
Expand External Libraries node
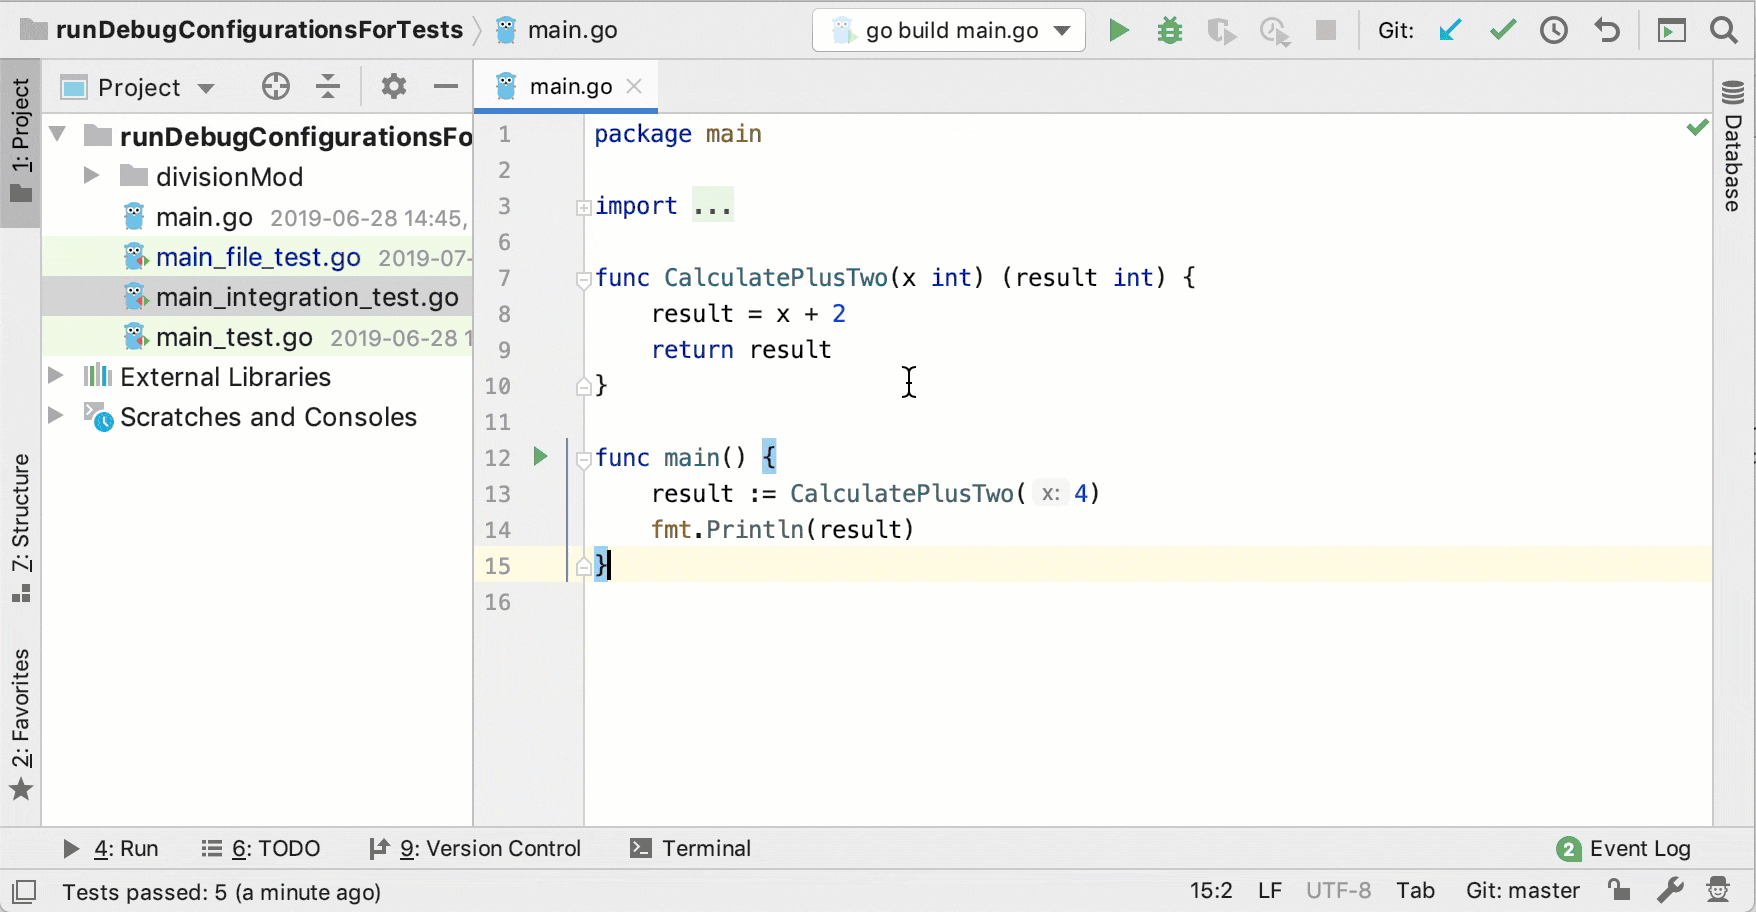(56, 377)
